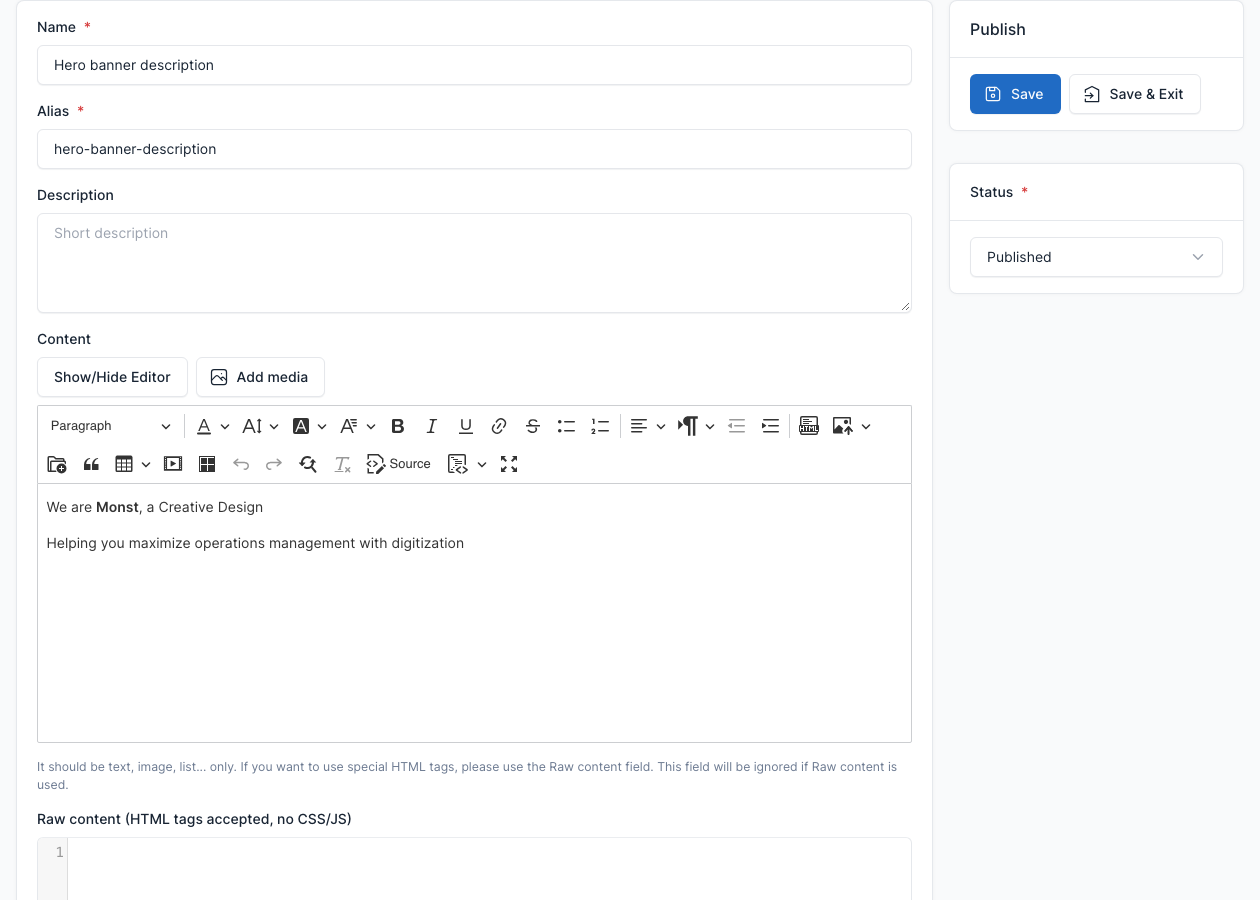1260x900 pixels.
Task: Click the bold word "Monst" in the content
Action: click(x=117, y=507)
